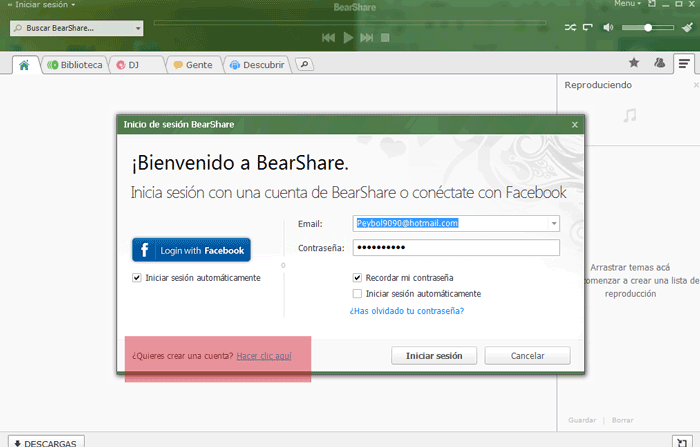The height and width of the screenshot is (447, 700).
Task: Open the DESCARGAS panel
Action: tap(46, 442)
